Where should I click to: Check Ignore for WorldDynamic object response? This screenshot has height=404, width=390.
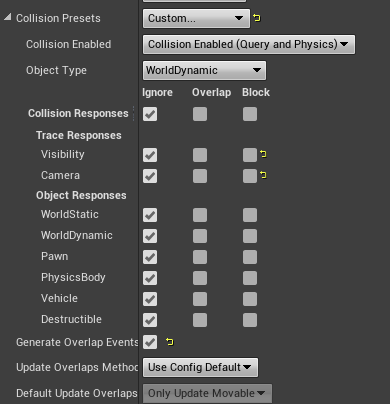pyautogui.click(x=150, y=236)
